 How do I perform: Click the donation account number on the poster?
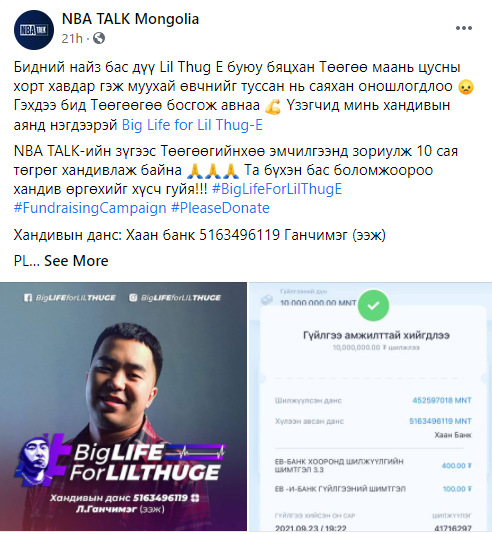click(x=160, y=498)
